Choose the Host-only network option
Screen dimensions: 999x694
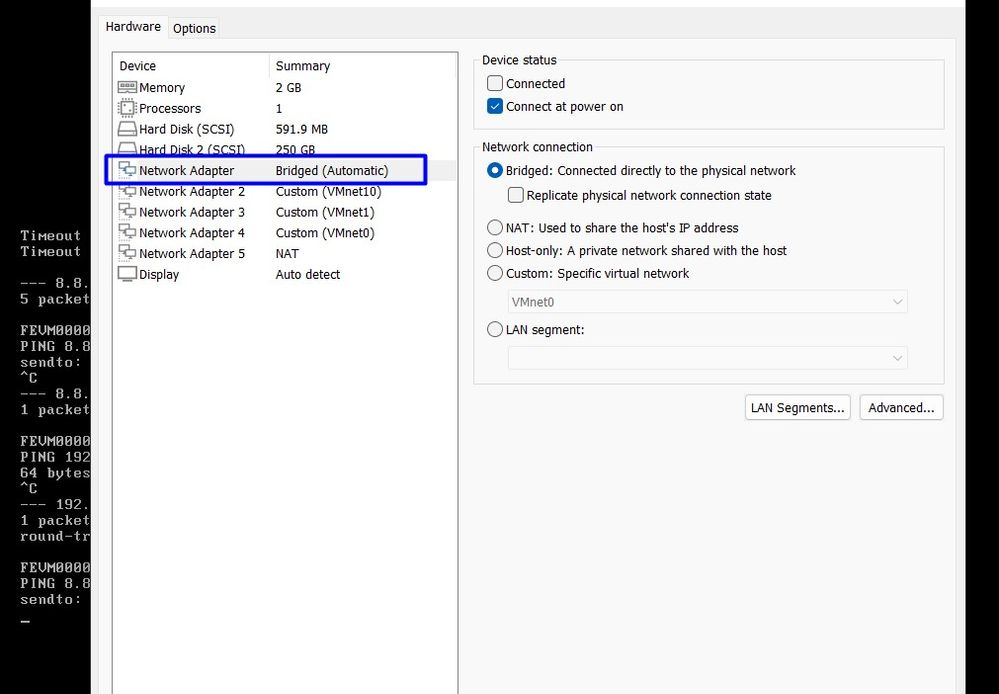click(x=495, y=251)
